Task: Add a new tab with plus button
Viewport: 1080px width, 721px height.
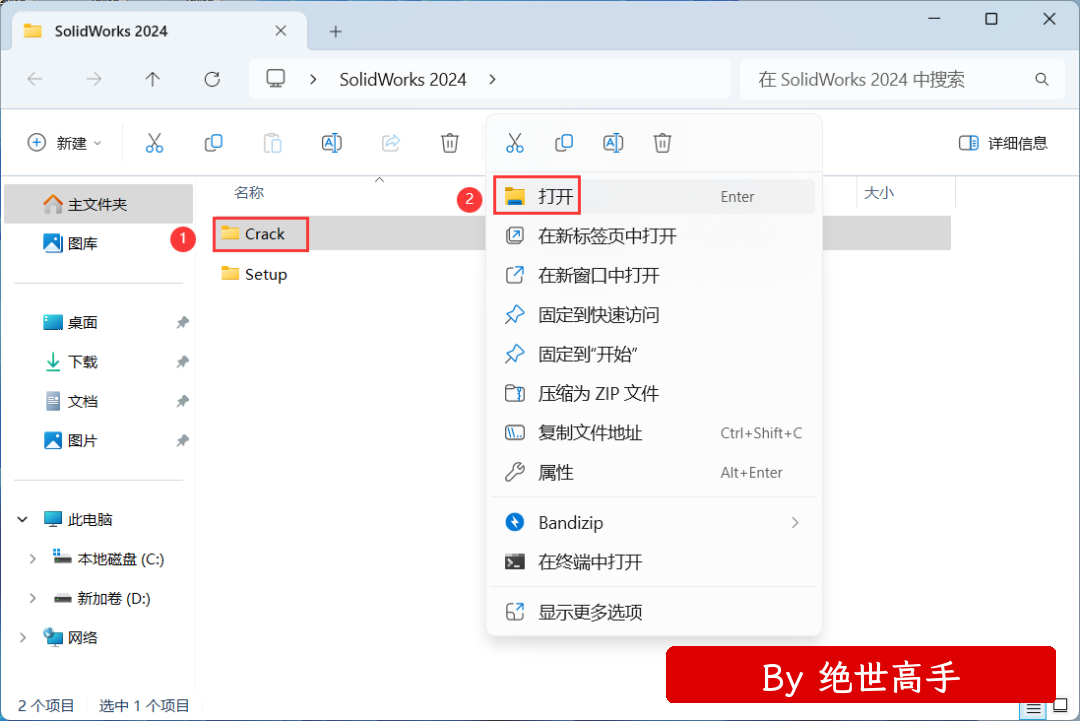Action: tap(336, 31)
